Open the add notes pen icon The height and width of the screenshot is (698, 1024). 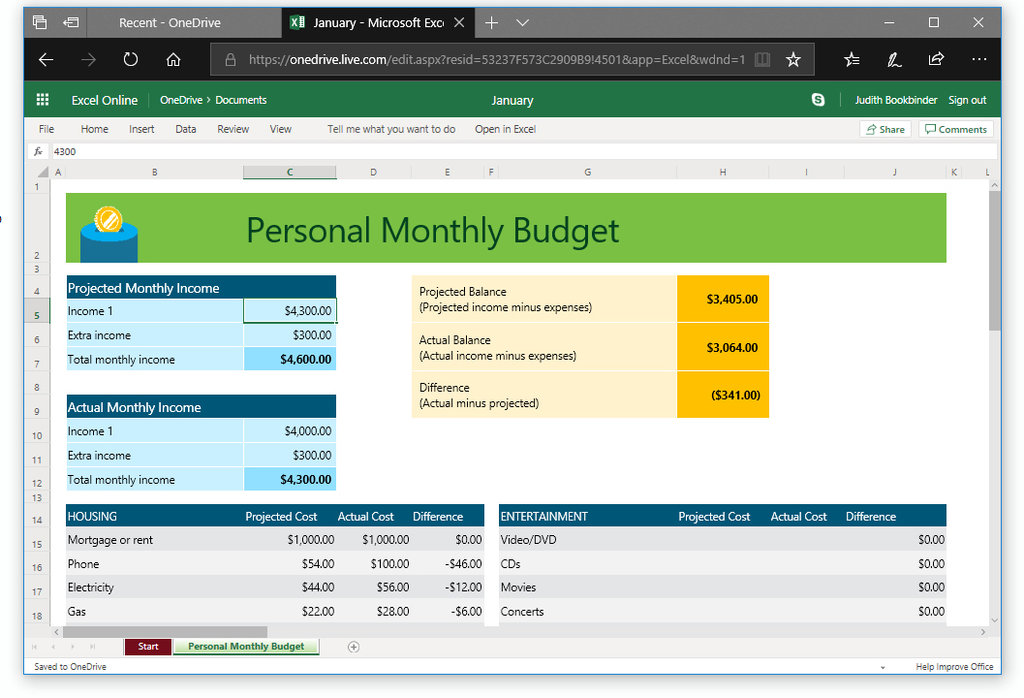[x=894, y=59]
